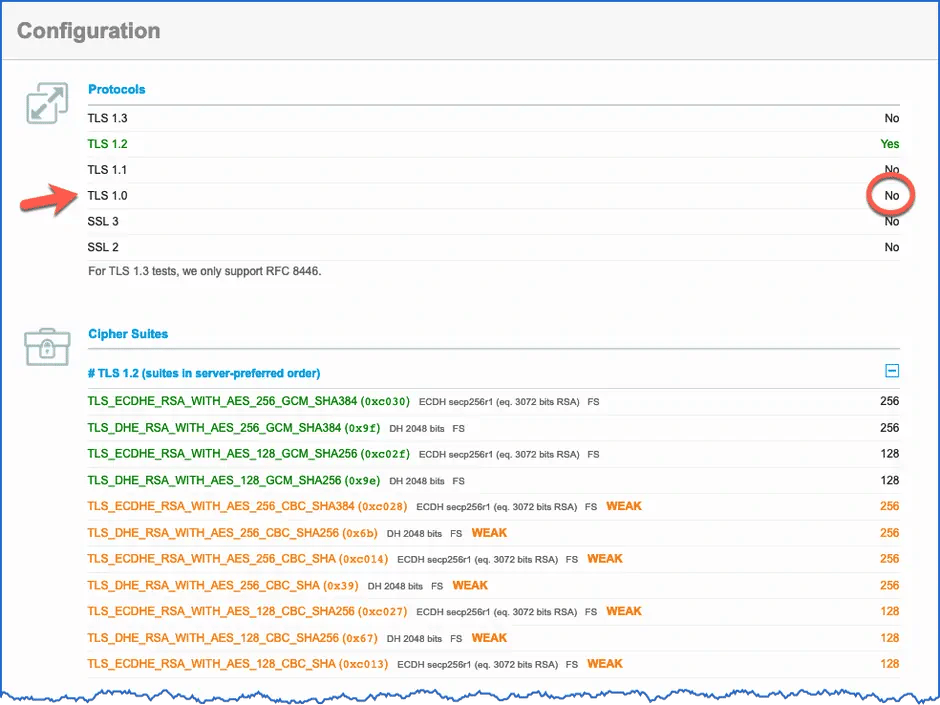Click the green Yes value for TLS 1.2

click(x=890, y=144)
